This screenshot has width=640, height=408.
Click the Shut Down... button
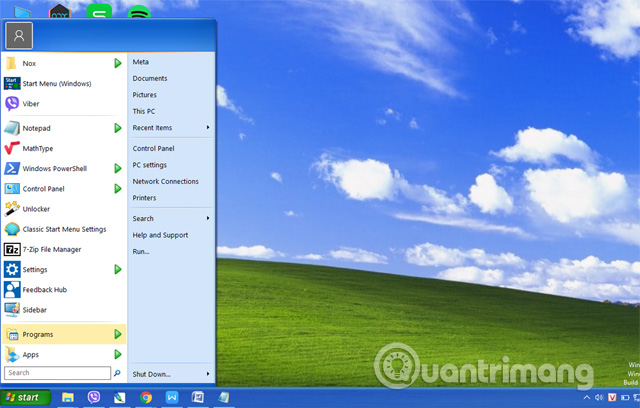click(152, 374)
